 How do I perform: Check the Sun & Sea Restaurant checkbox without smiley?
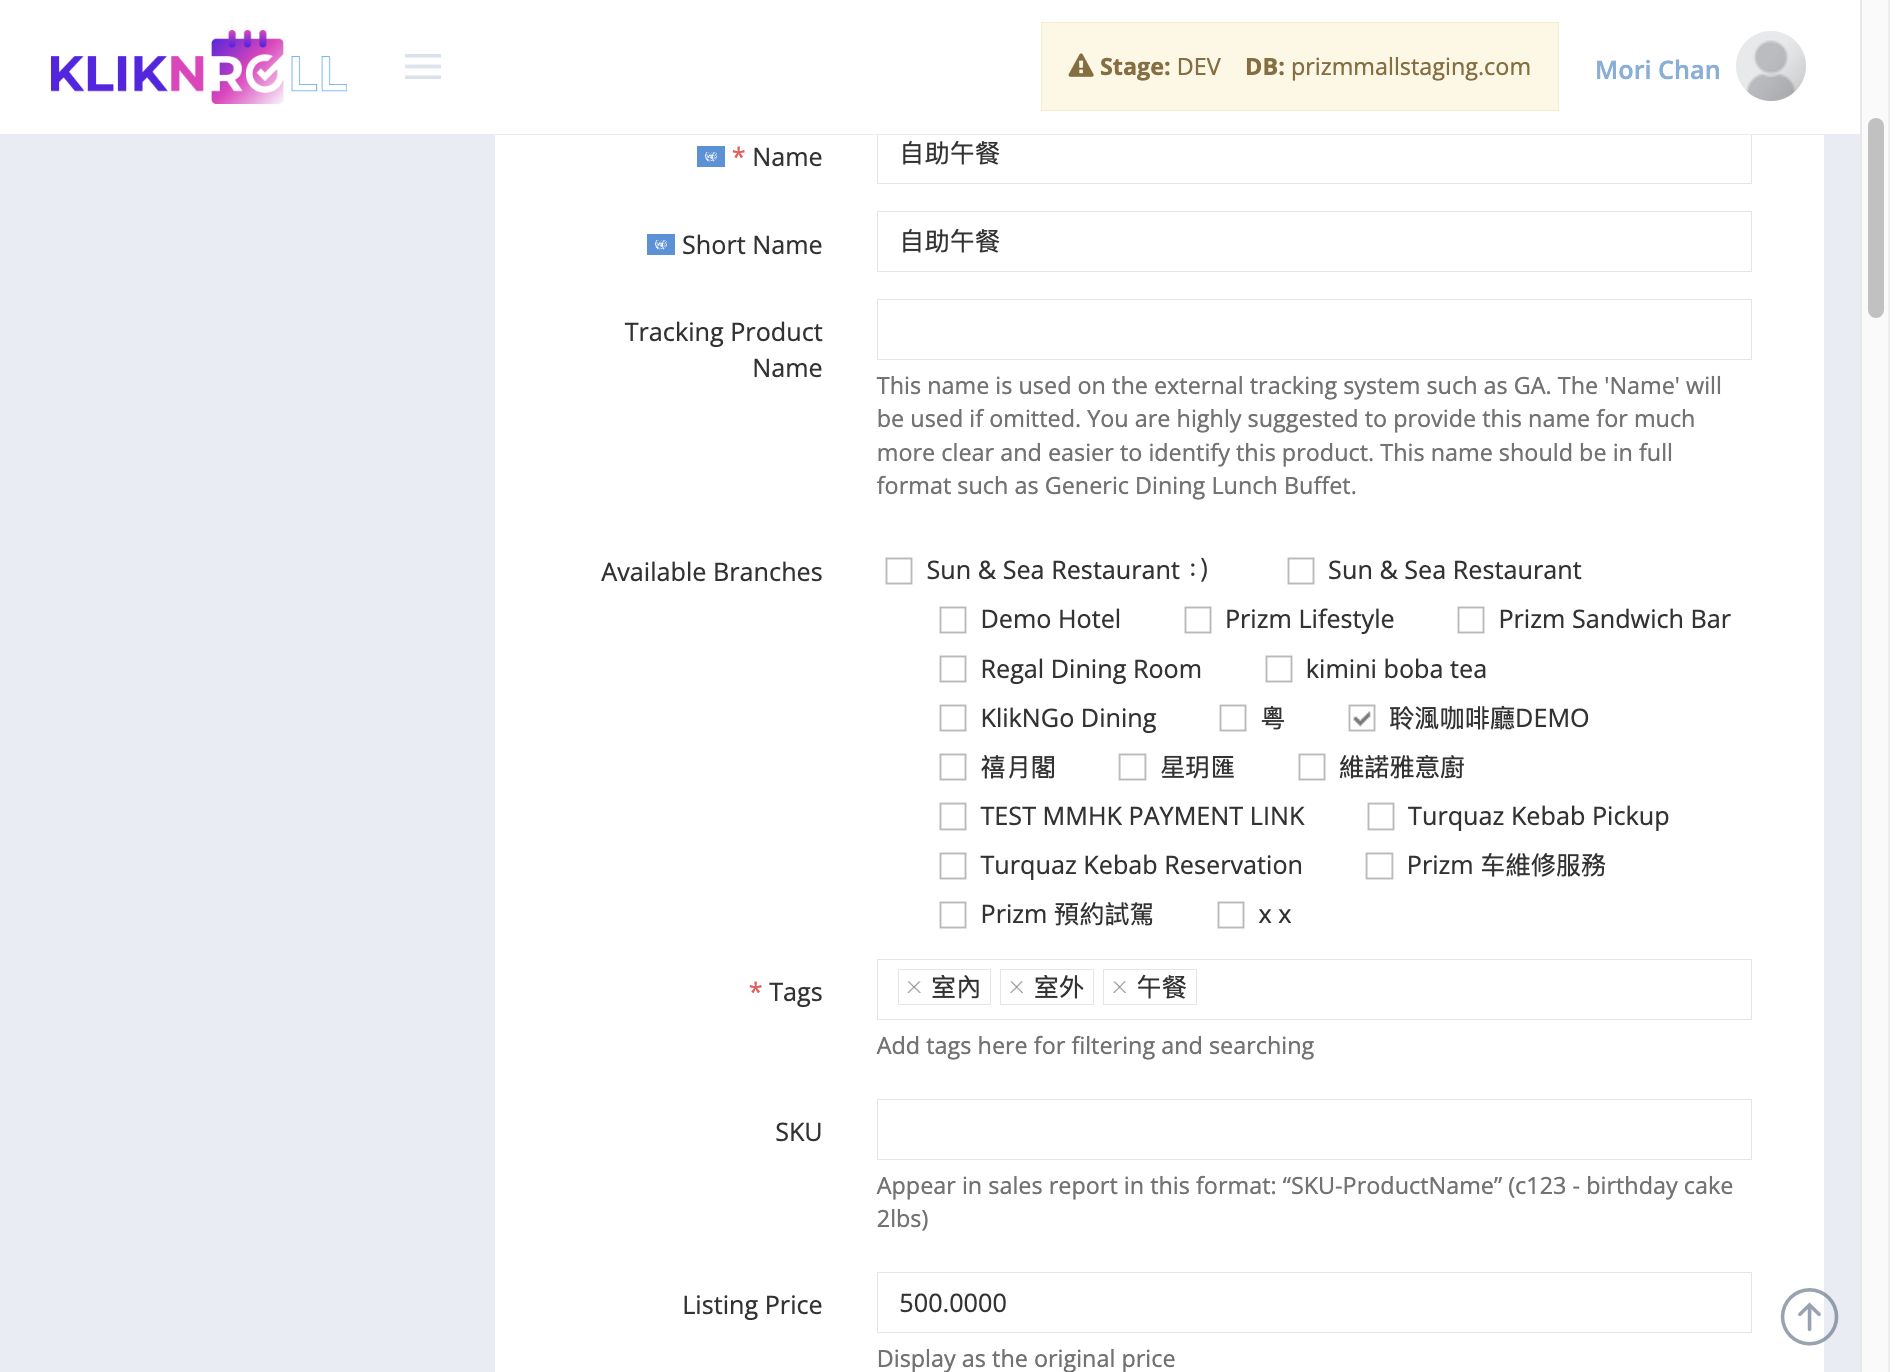(1301, 571)
